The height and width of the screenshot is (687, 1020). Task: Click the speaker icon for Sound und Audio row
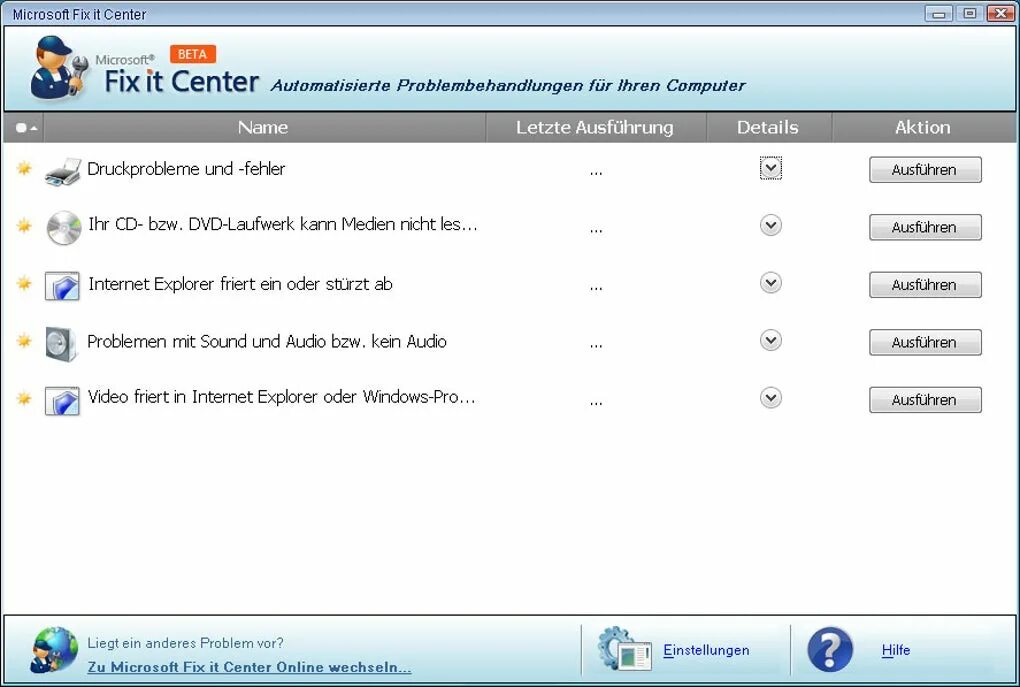tap(62, 344)
